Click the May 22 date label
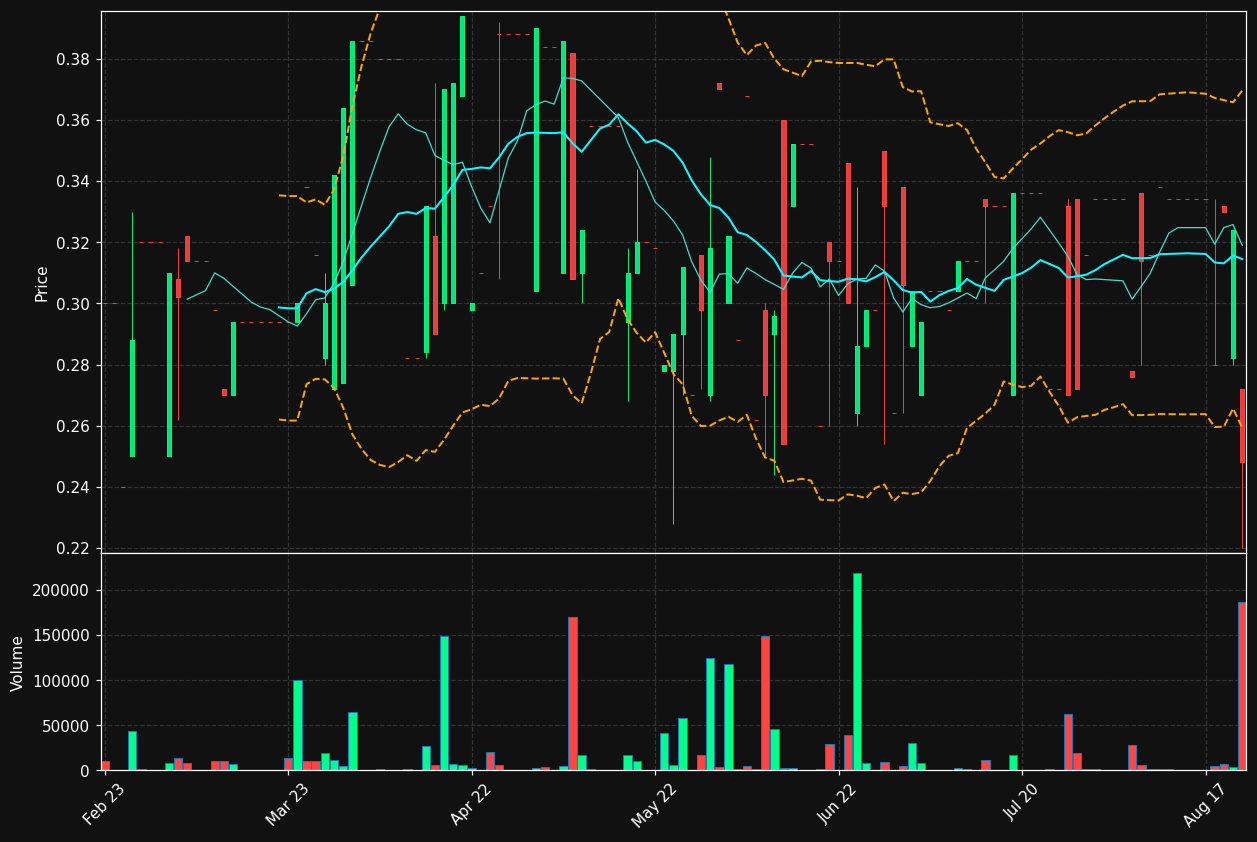This screenshot has width=1257, height=842. pos(654,805)
